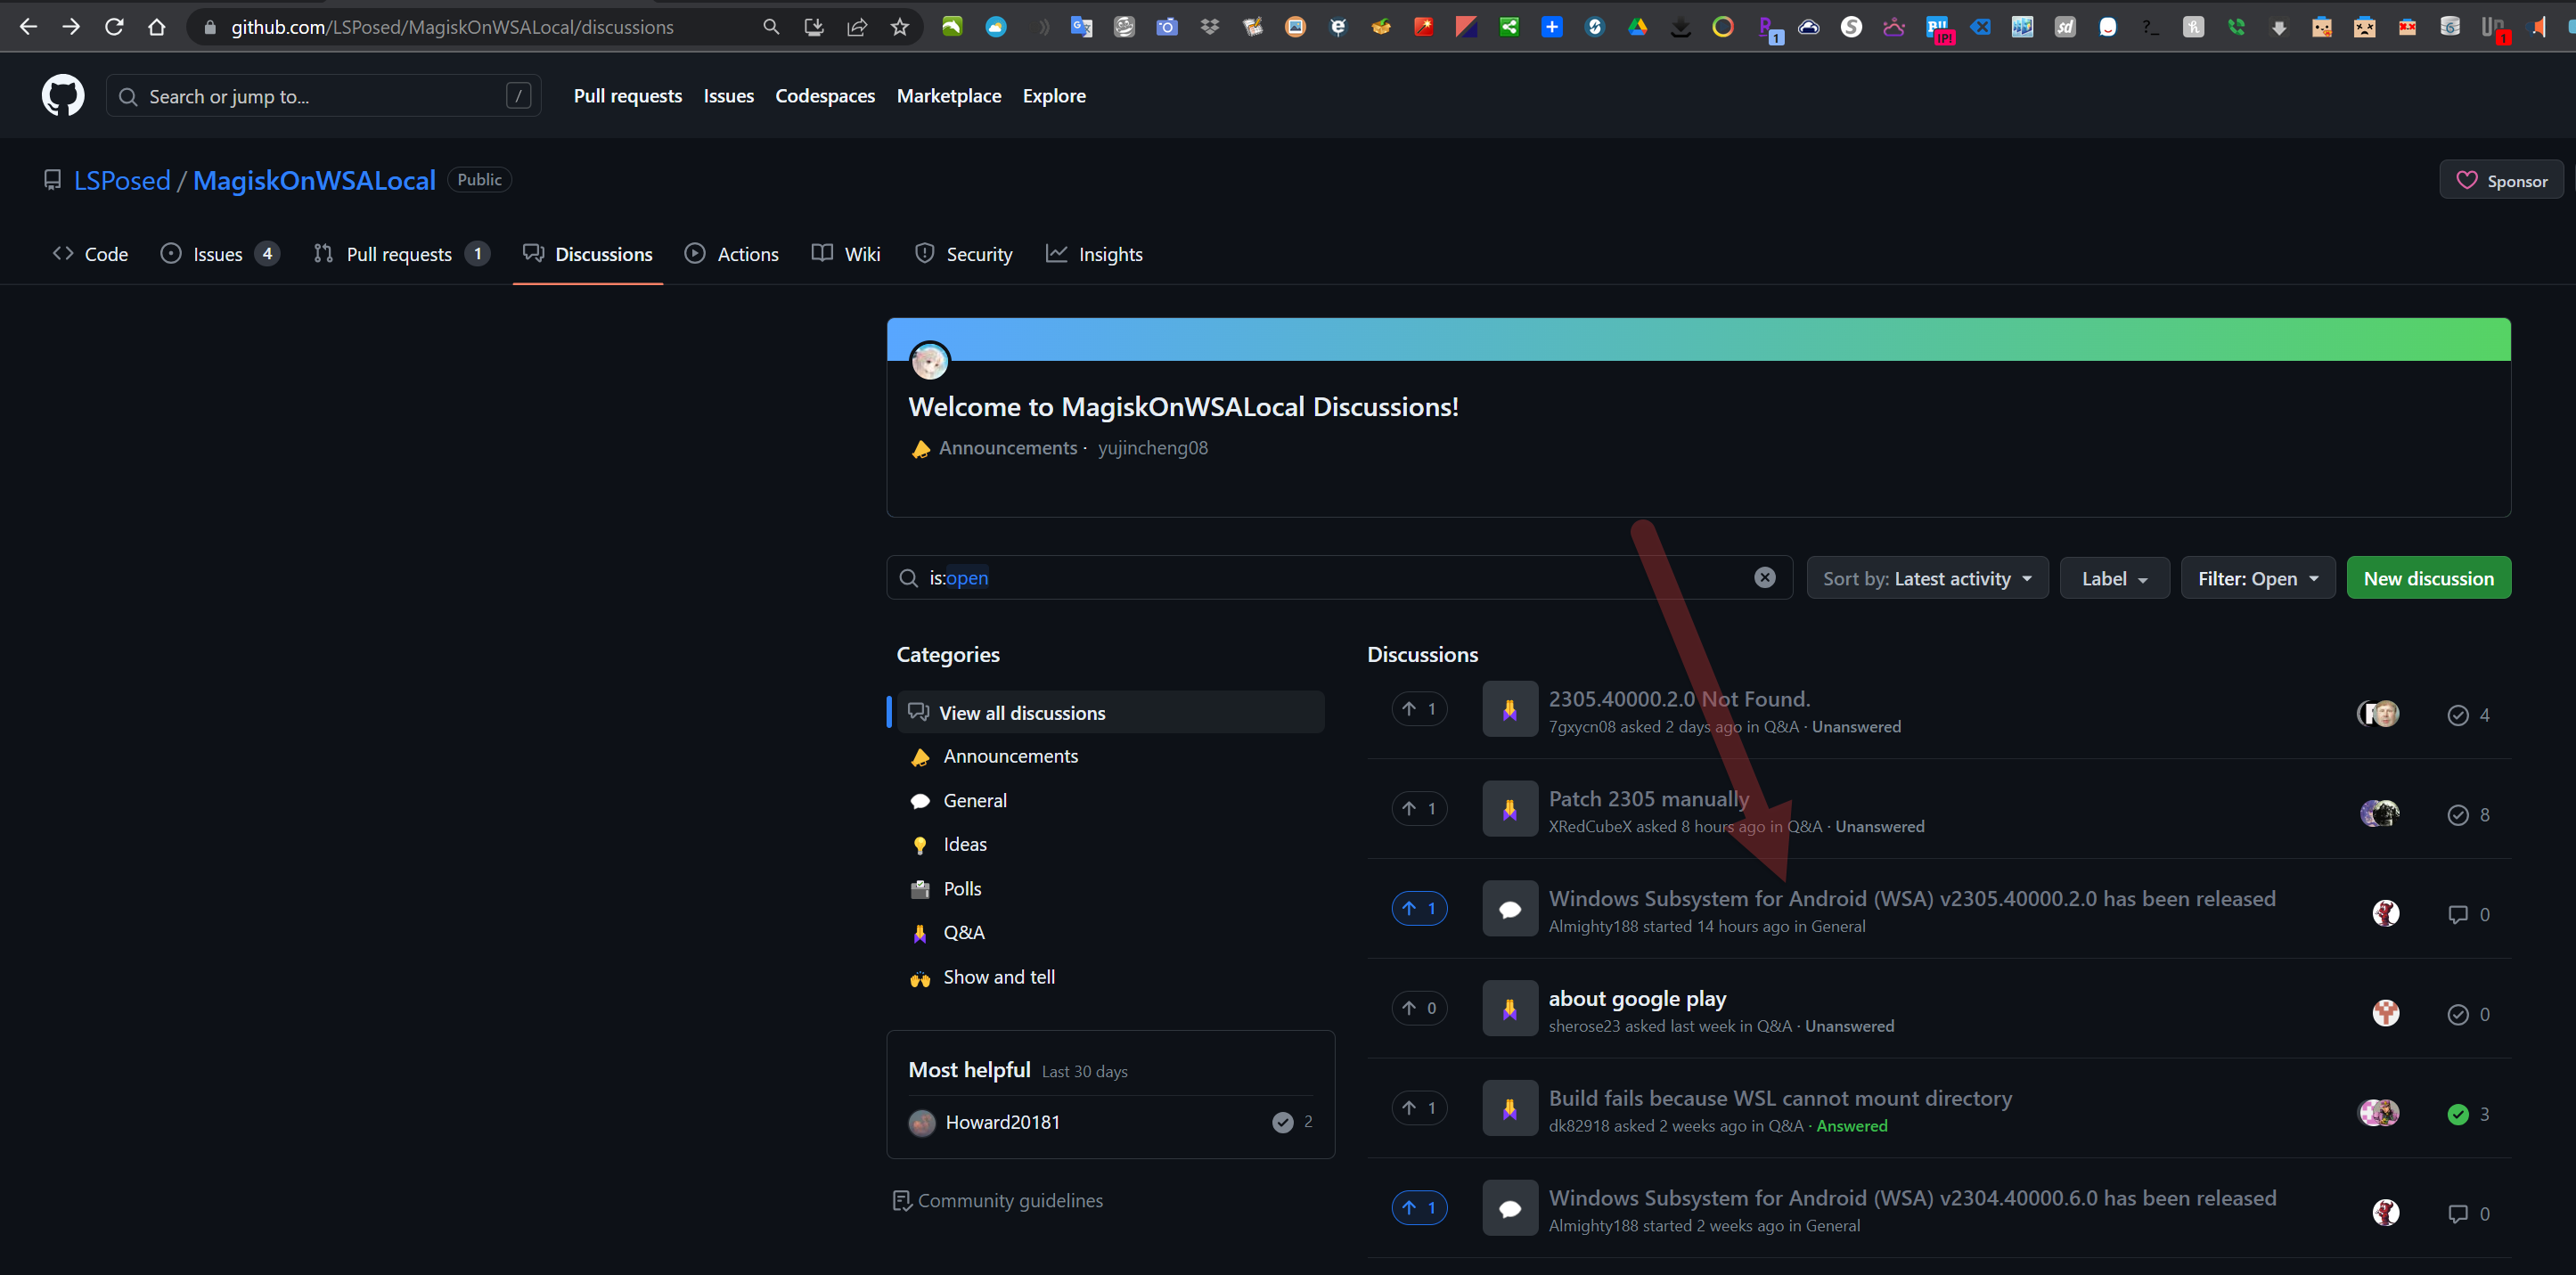Open Google Translate extension icon
This screenshot has height=1275, width=2576.
pyautogui.click(x=1081, y=27)
